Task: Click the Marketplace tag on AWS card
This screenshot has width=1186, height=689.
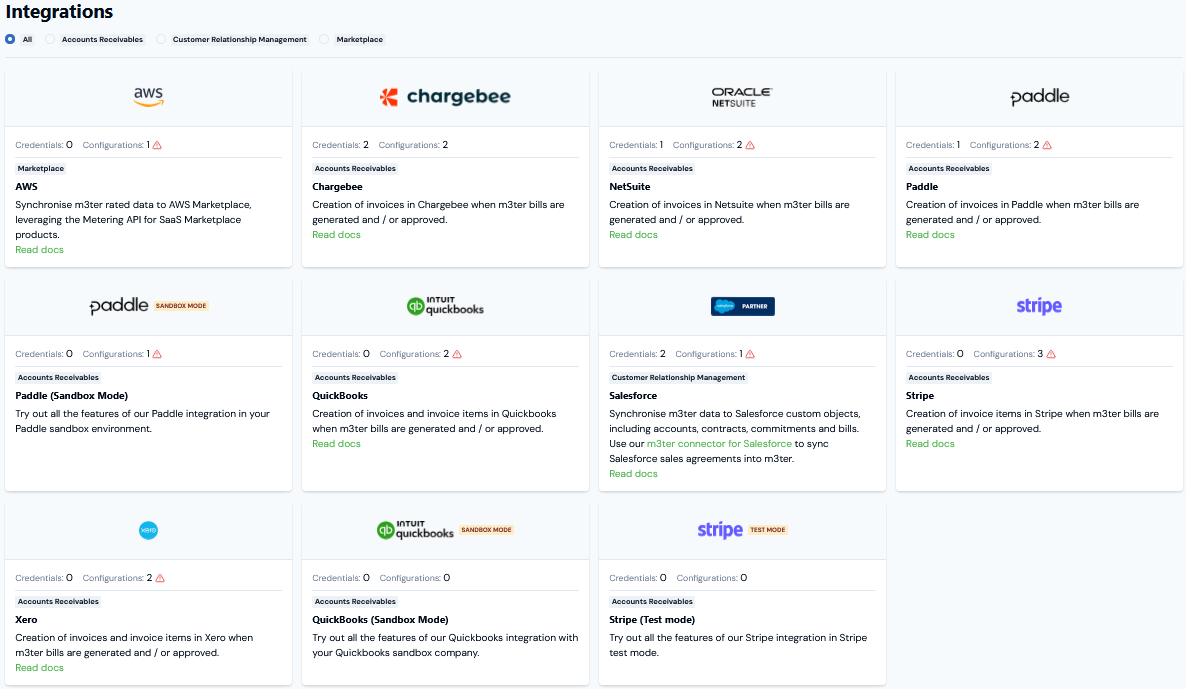Action: 41,169
